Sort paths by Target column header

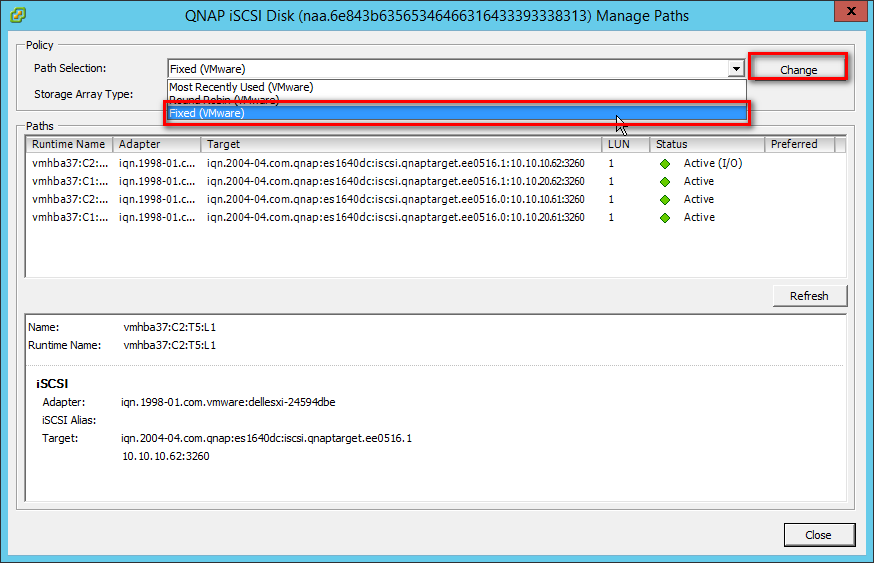click(400, 144)
